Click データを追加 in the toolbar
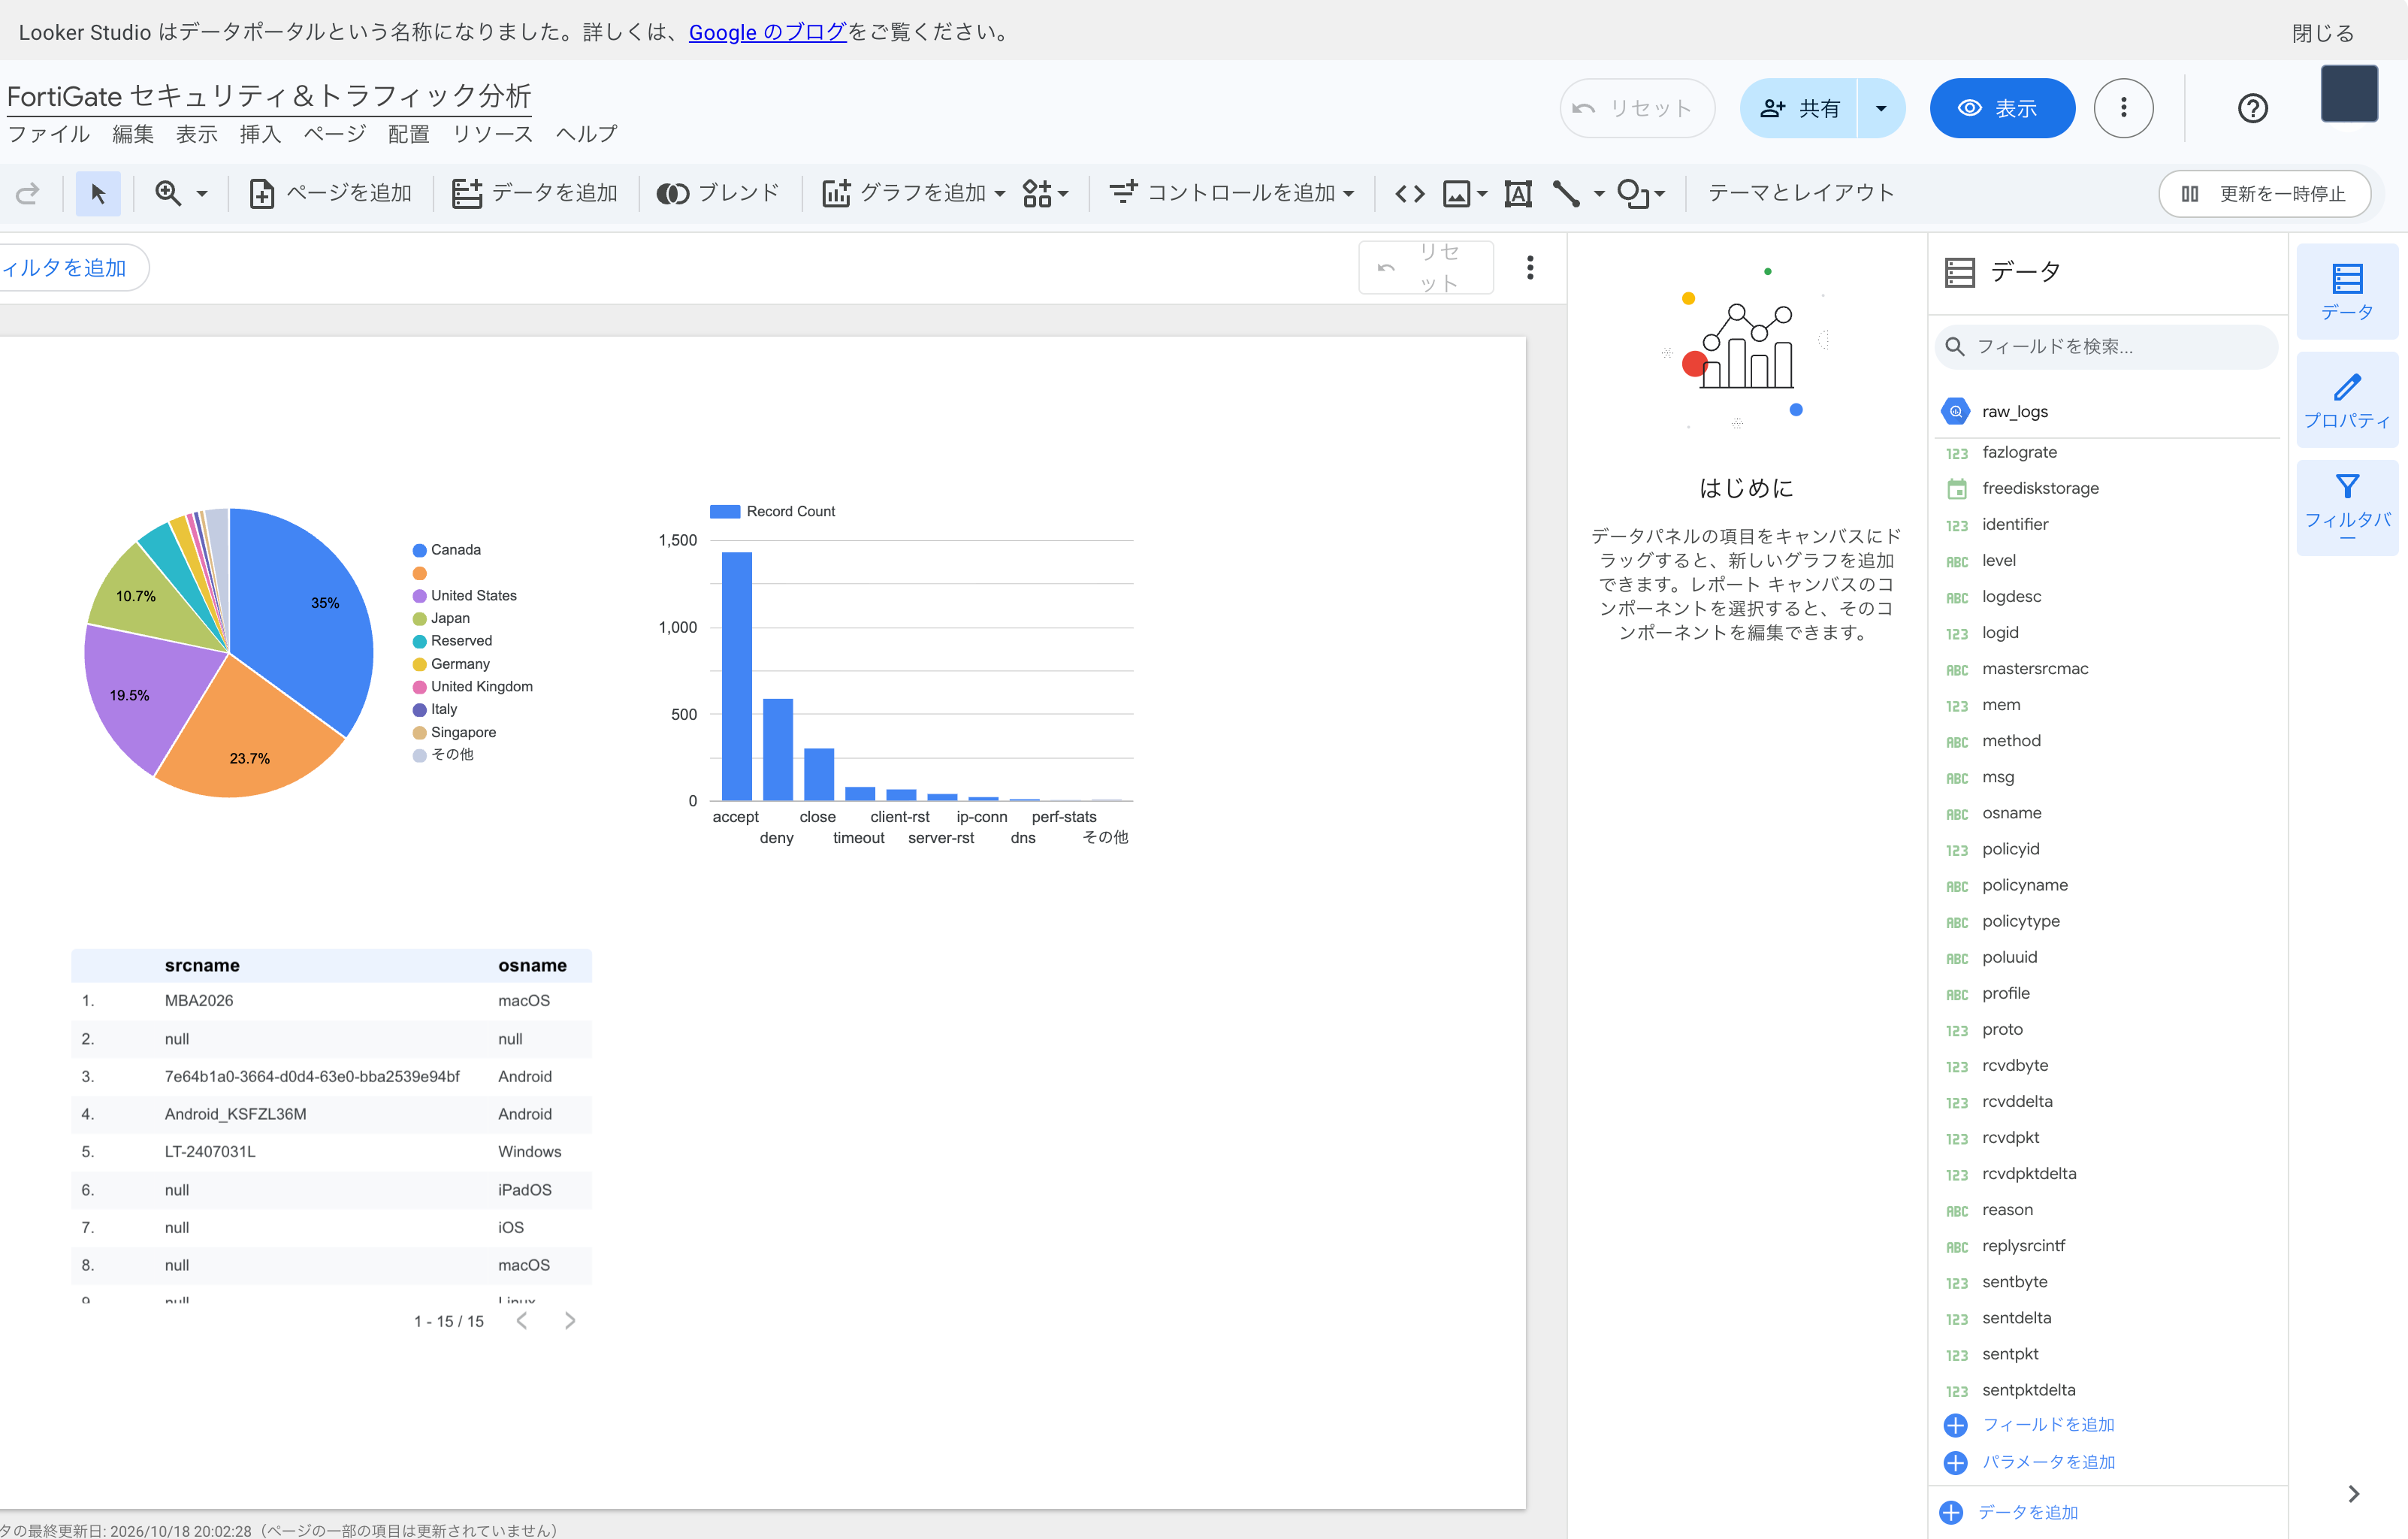 pyautogui.click(x=535, y=193)
